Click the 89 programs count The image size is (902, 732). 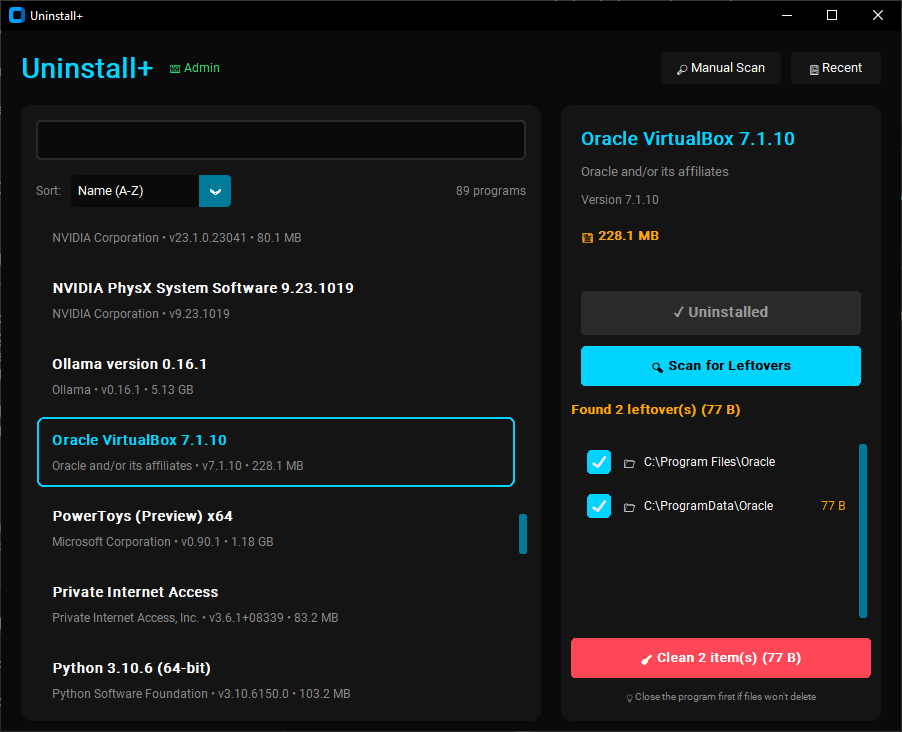coord(491,190)
